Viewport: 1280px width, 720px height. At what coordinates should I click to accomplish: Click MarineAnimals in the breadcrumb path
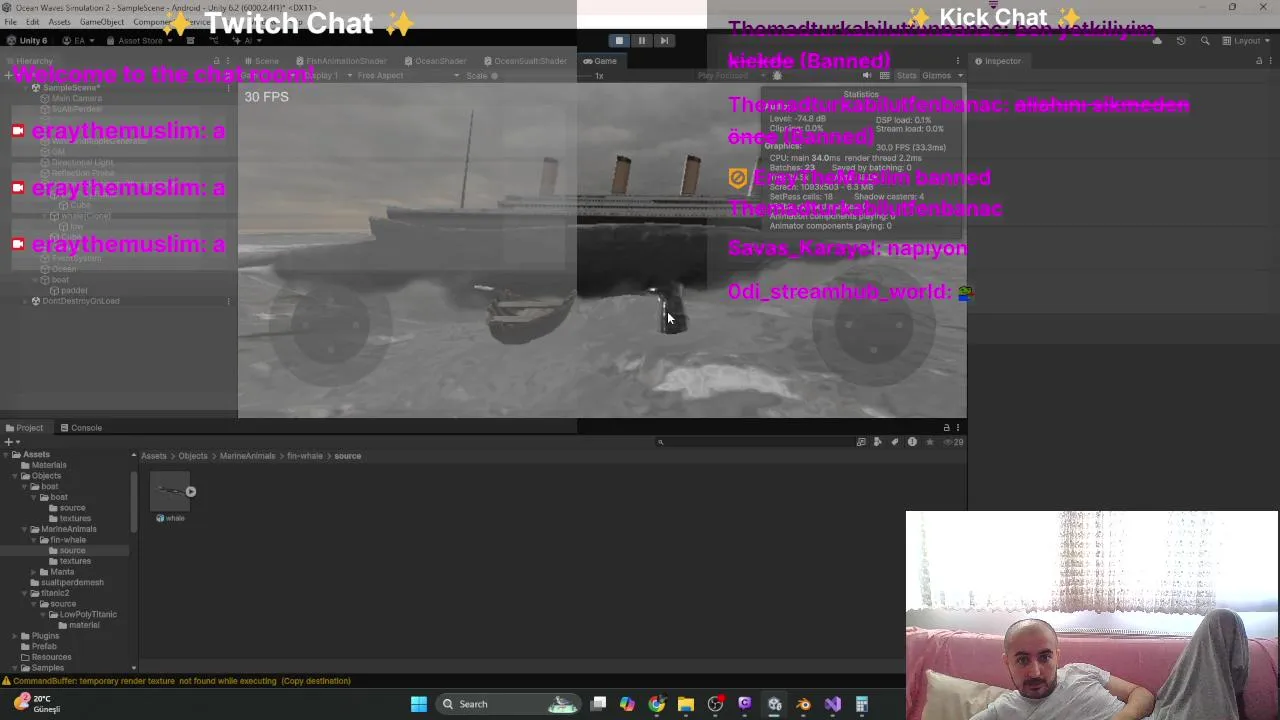247,456
